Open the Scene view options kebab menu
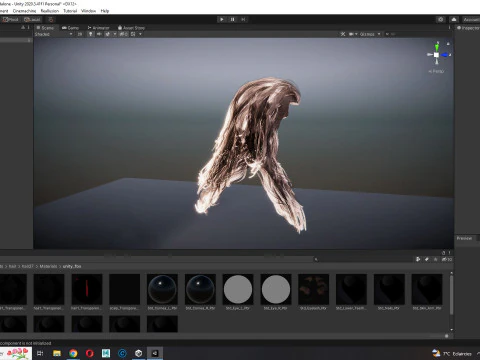Viewport: 480px width, 360px height. (449, 28)
